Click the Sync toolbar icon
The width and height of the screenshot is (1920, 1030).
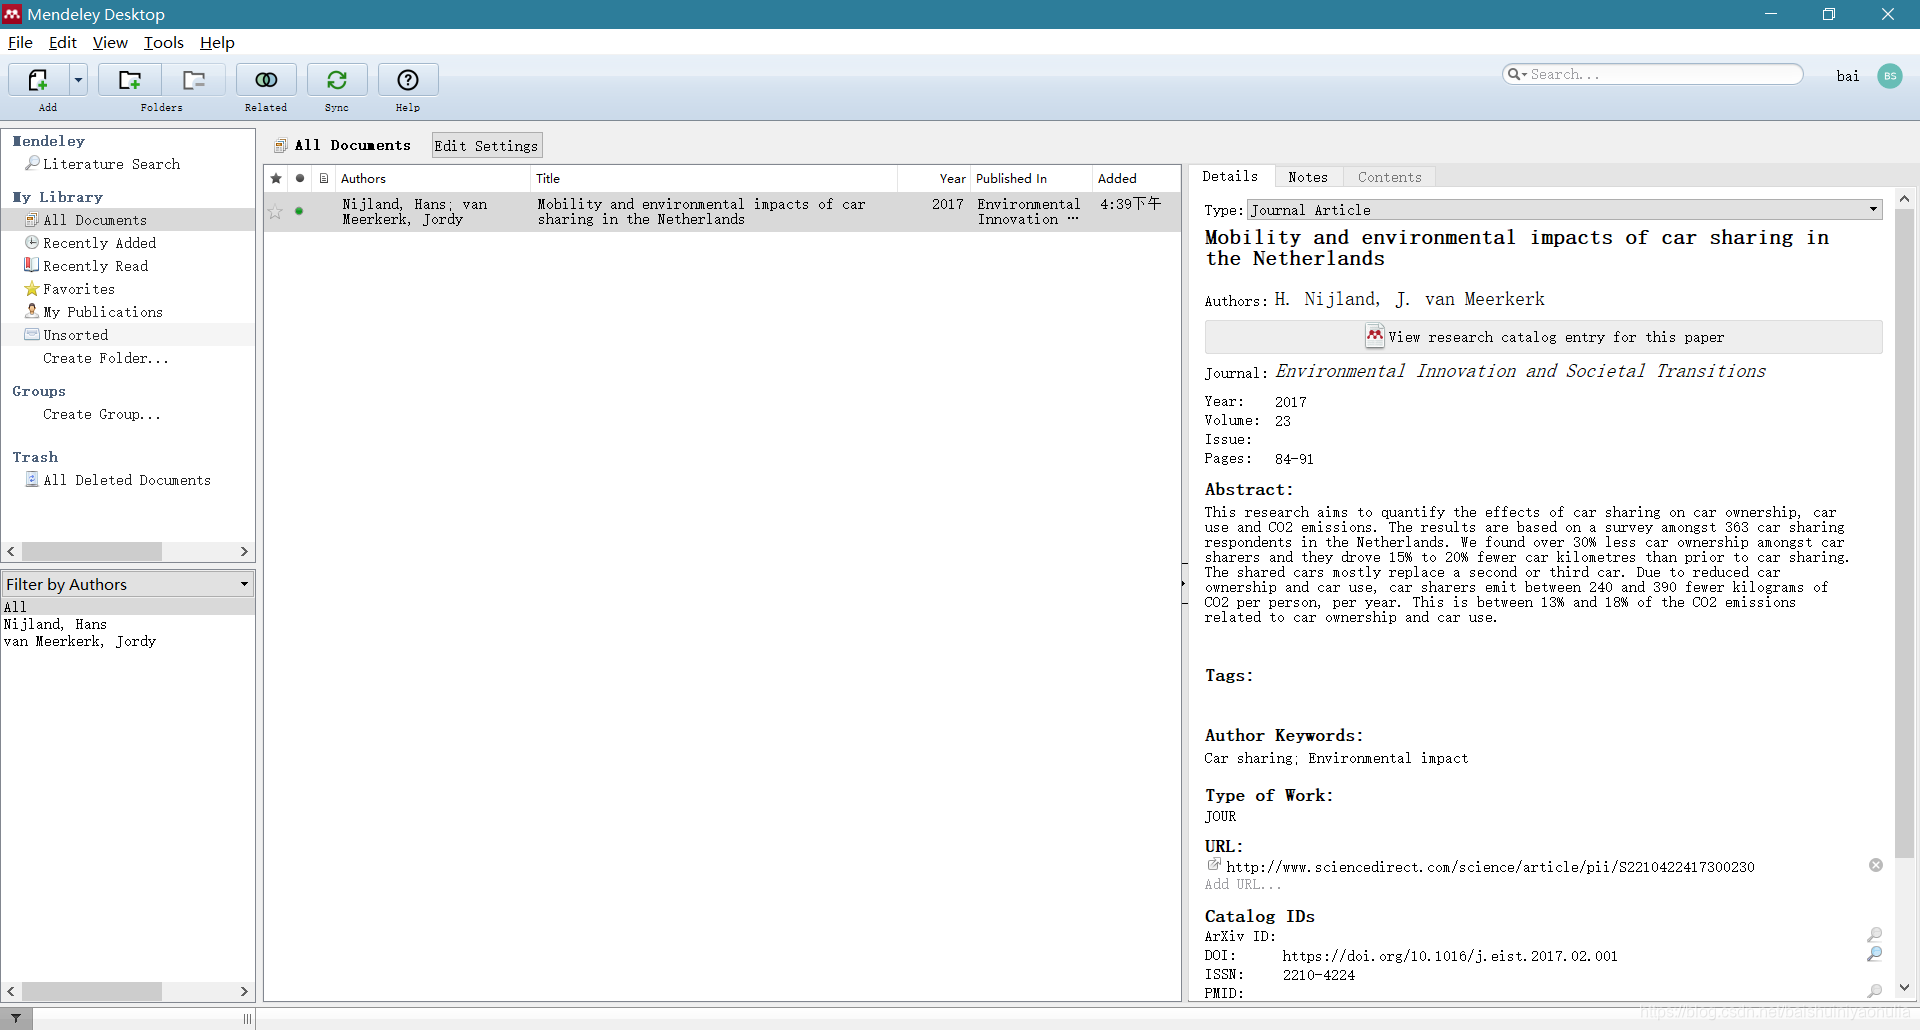pyautogui.click(x=337, y=80)
